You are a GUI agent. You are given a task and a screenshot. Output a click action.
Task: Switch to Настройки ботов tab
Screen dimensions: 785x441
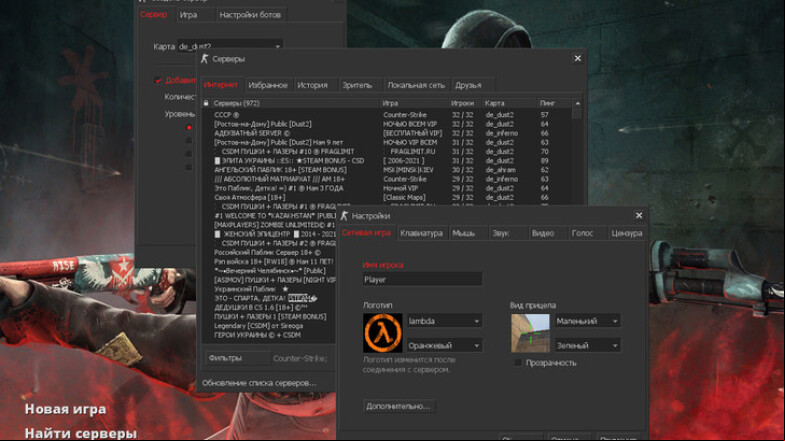[x=250, y=15]
